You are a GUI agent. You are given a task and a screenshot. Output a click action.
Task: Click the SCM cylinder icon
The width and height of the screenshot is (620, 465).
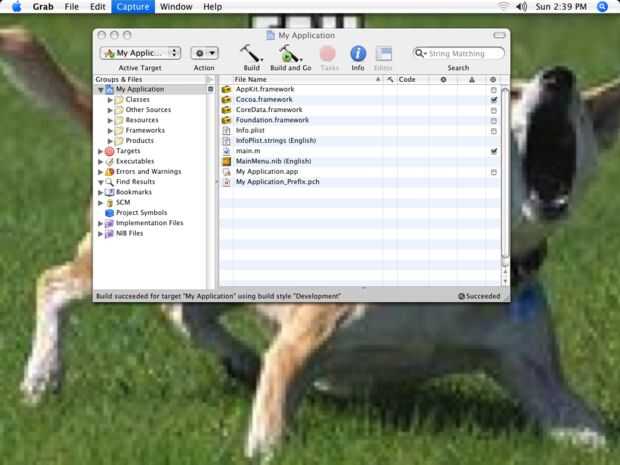pos(110,202)
